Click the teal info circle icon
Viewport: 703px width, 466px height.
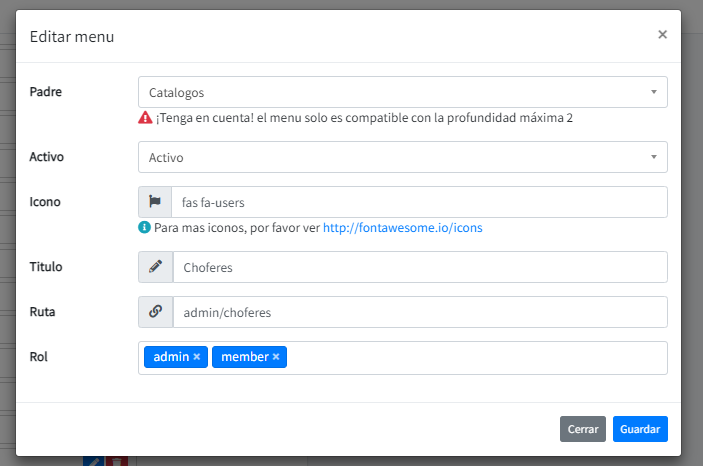(145, 228)
